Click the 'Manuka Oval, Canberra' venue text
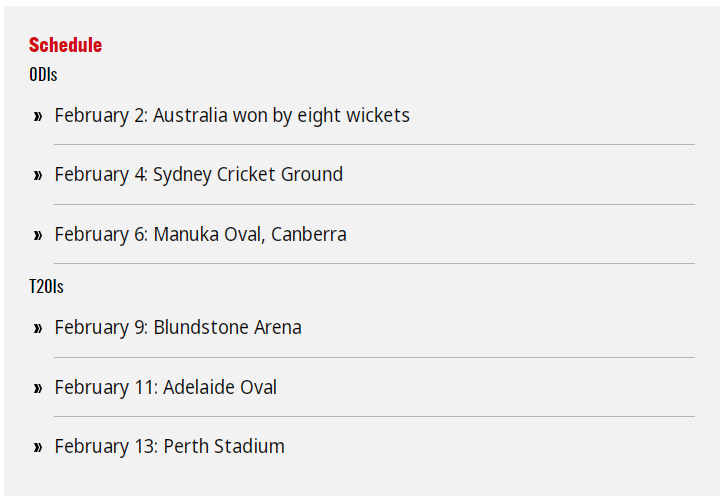The height and width of the screenshot is (500, 725). 250,235
